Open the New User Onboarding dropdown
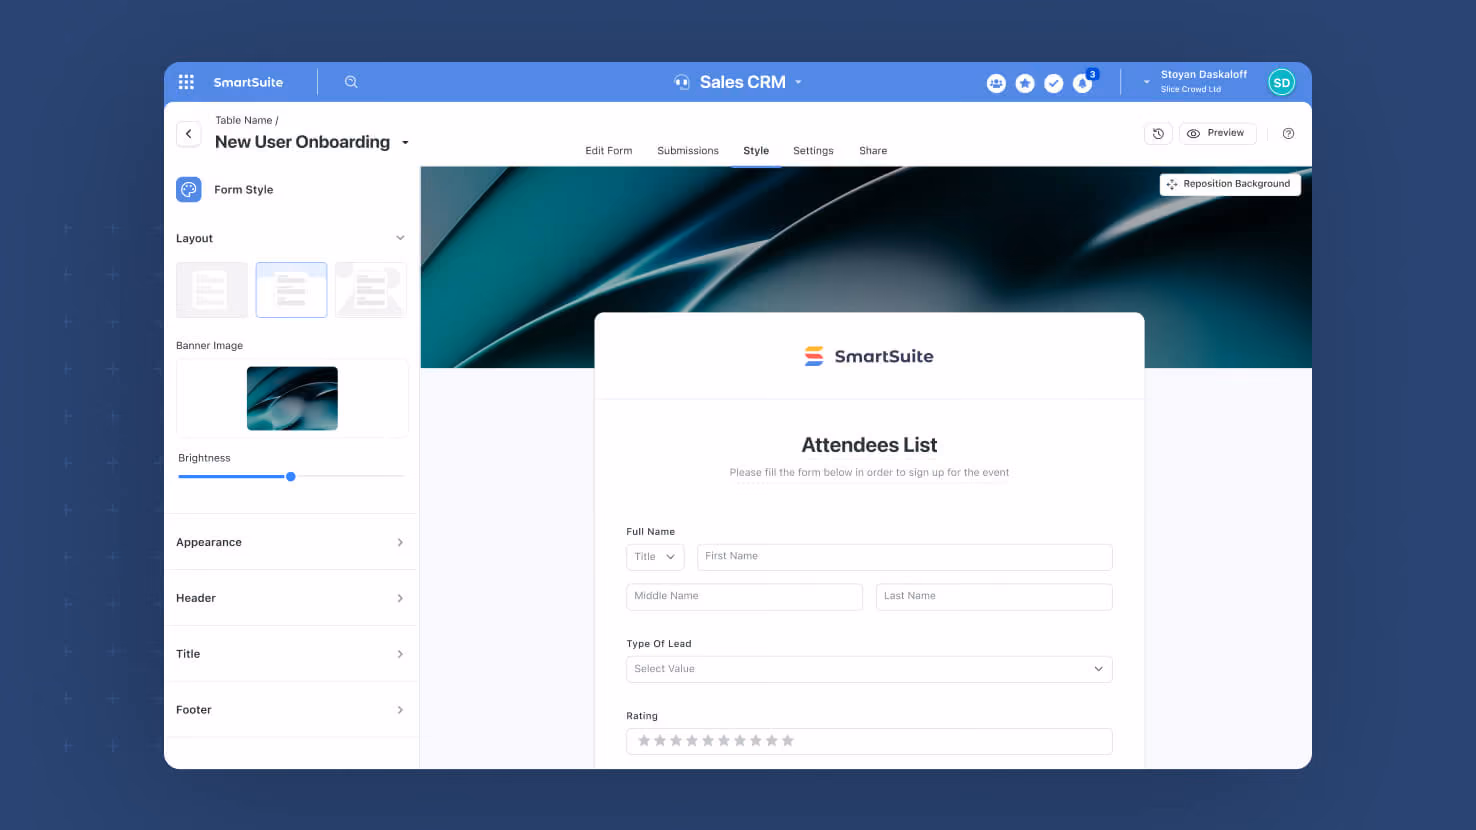Screen dimensions: 1476x830 tap(405, 143)
